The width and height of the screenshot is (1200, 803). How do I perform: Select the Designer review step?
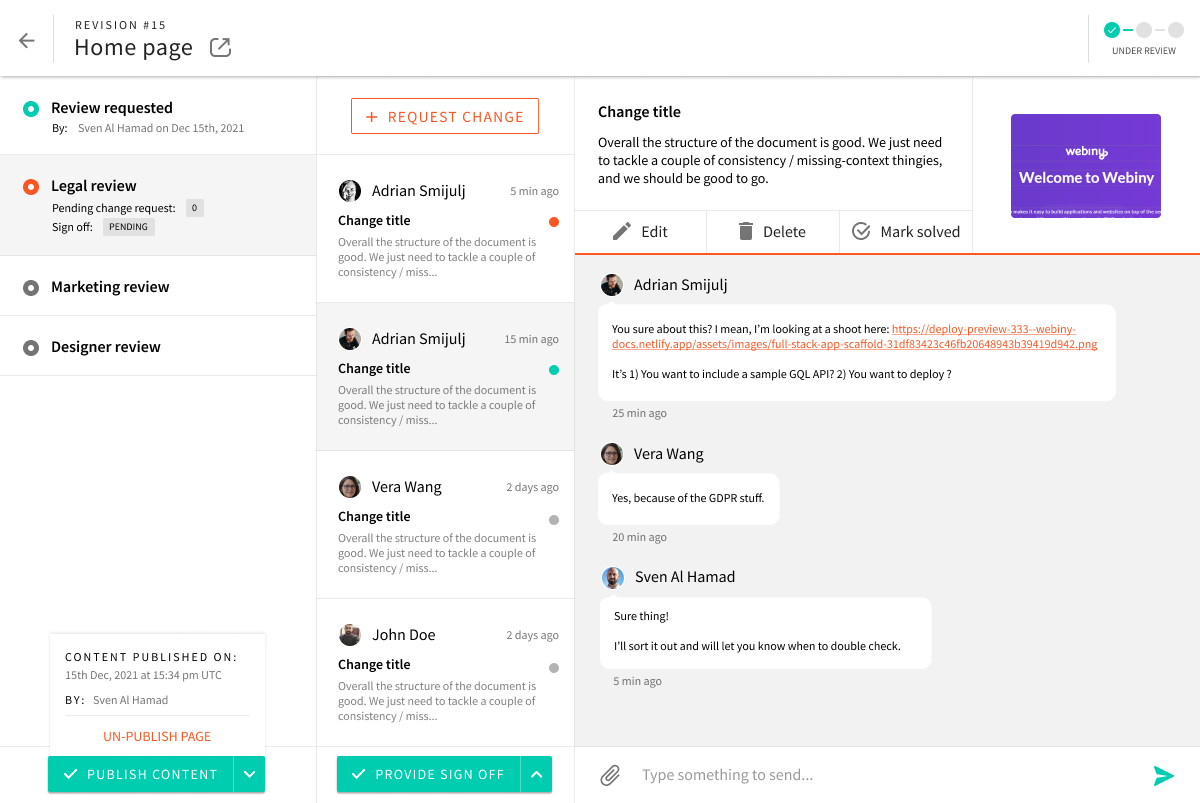tap(105, 346)
